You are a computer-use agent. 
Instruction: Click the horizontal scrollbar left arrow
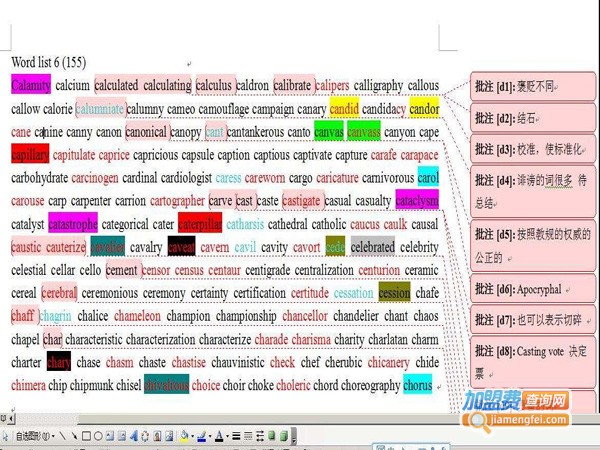[x=4, y=421]
